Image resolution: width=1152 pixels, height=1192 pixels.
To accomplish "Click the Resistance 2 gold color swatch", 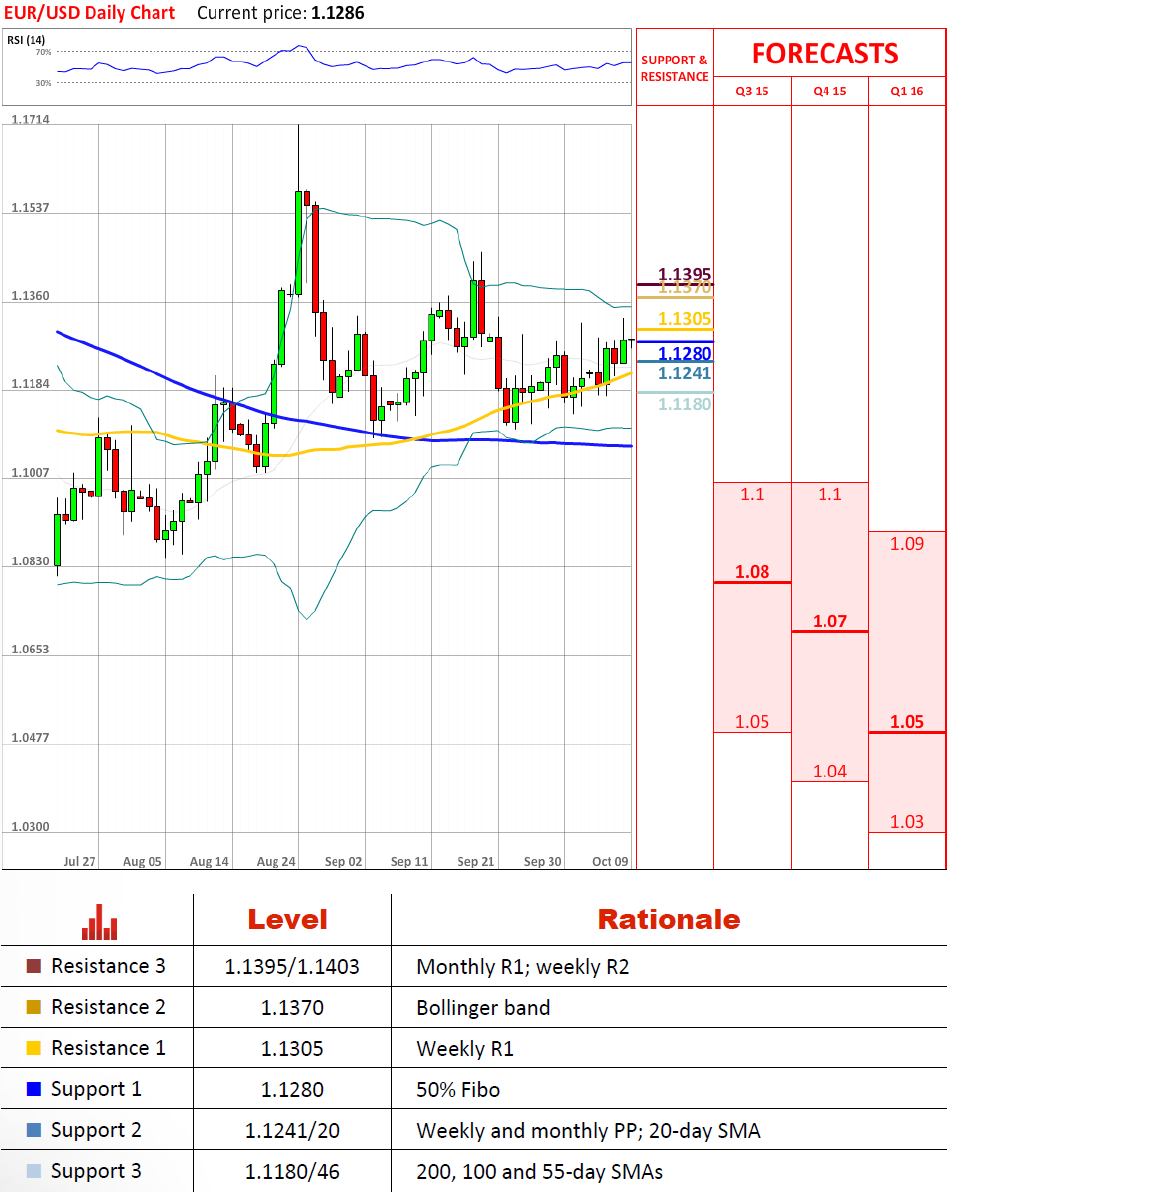I will [33, 1007].
